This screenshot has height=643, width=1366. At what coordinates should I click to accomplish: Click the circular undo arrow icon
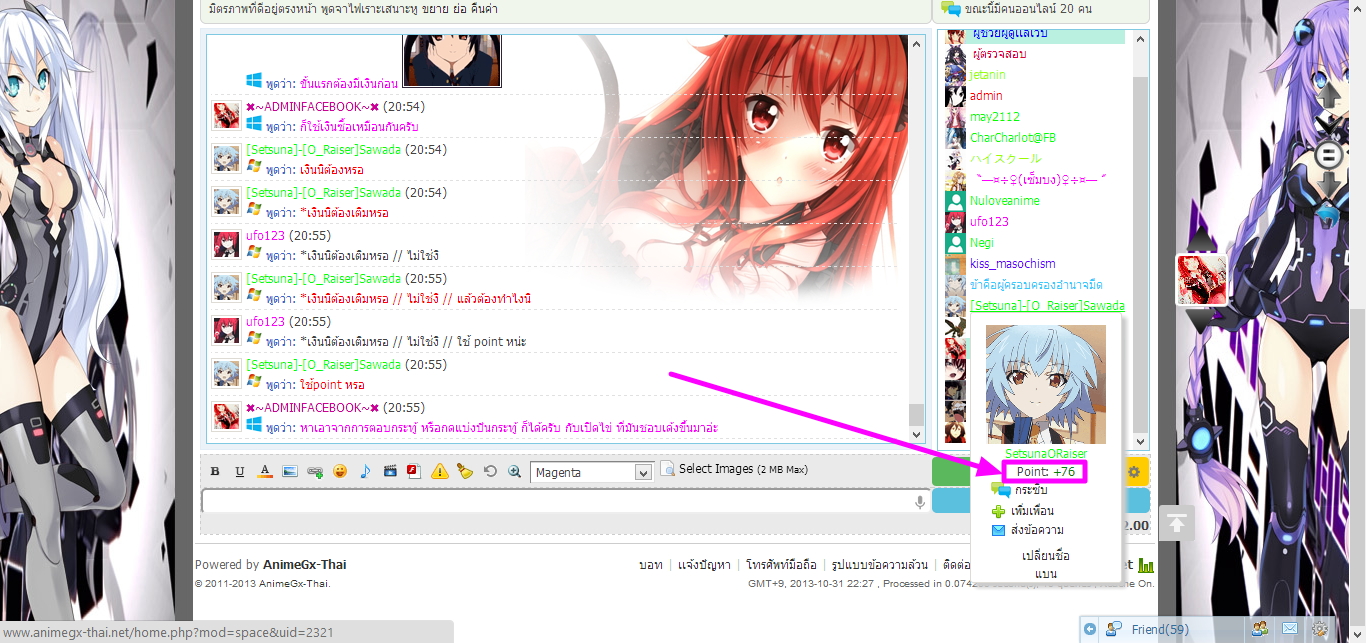coord(490,472)
